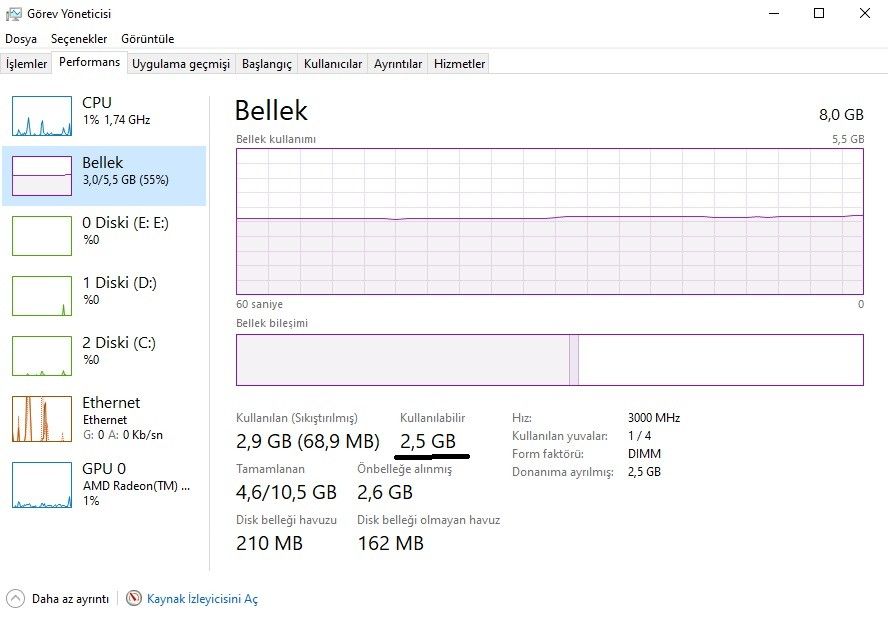Image resolution: width=888 pixels, height=622 pixels.
Task: Open the 1 Diski (D:) graph
Action: coord(42,296)
